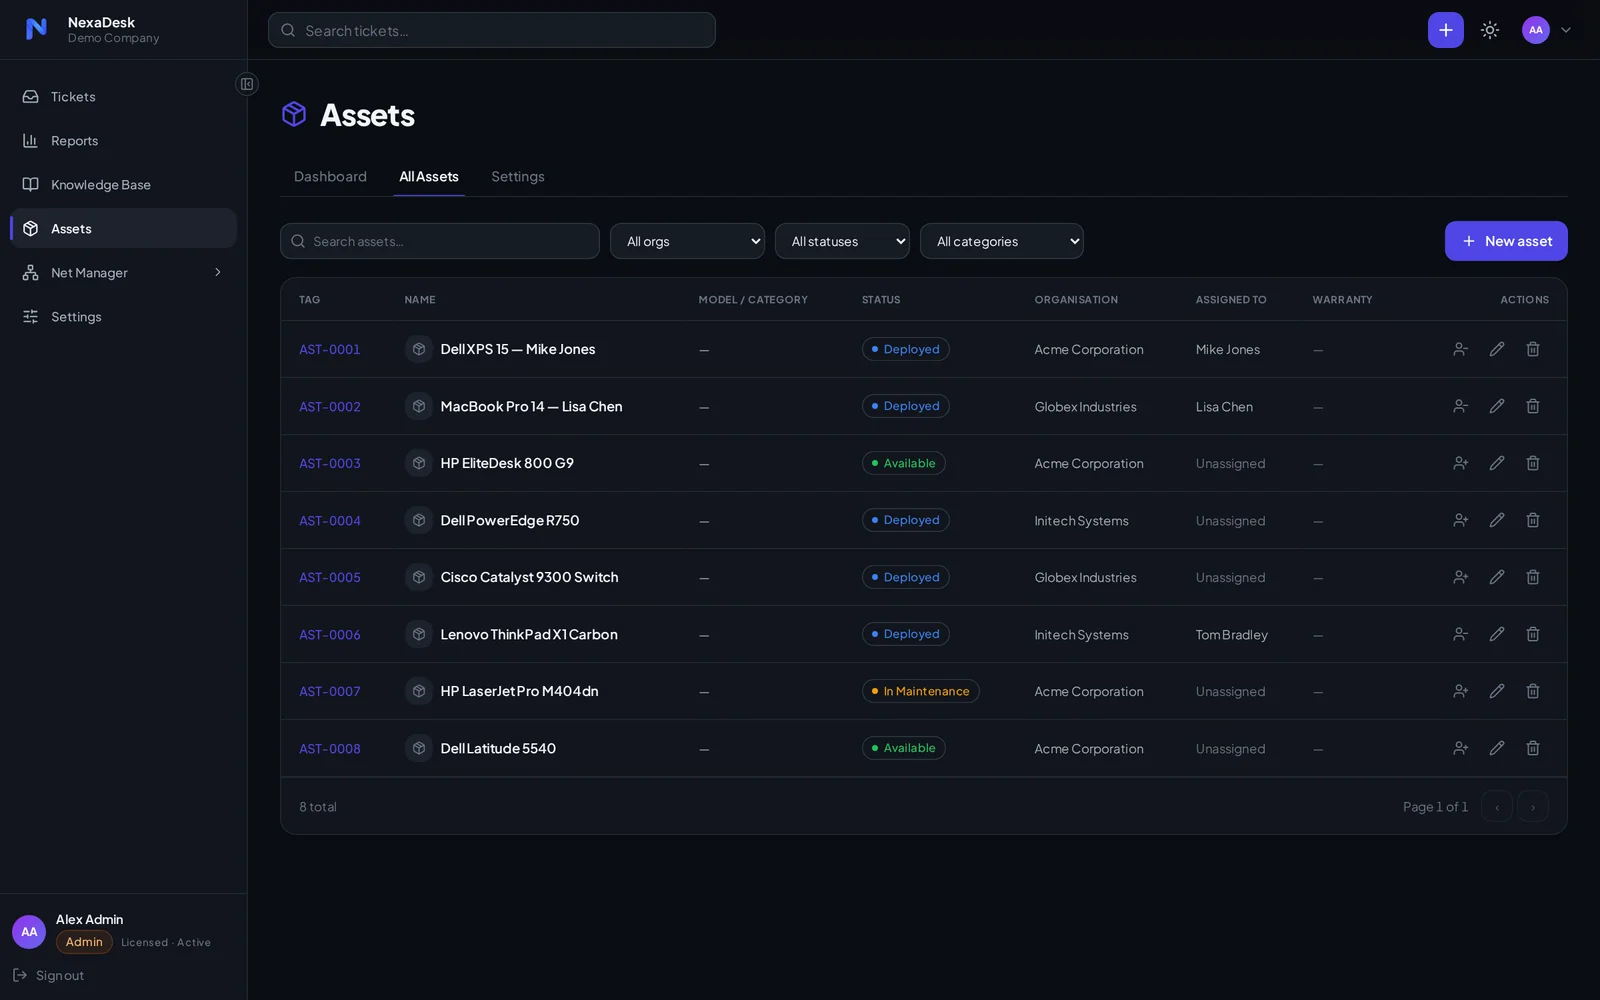Open asset tag AST-0007 link
This screenshot has height=1000, width=1600.
tap(330, 692)
